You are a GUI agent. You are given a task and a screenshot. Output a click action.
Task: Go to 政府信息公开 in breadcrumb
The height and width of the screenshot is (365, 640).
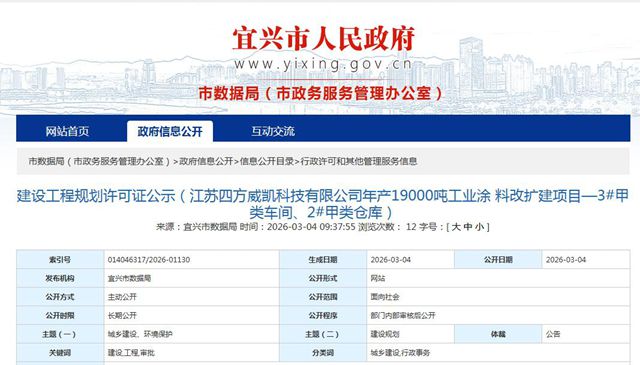206,161
